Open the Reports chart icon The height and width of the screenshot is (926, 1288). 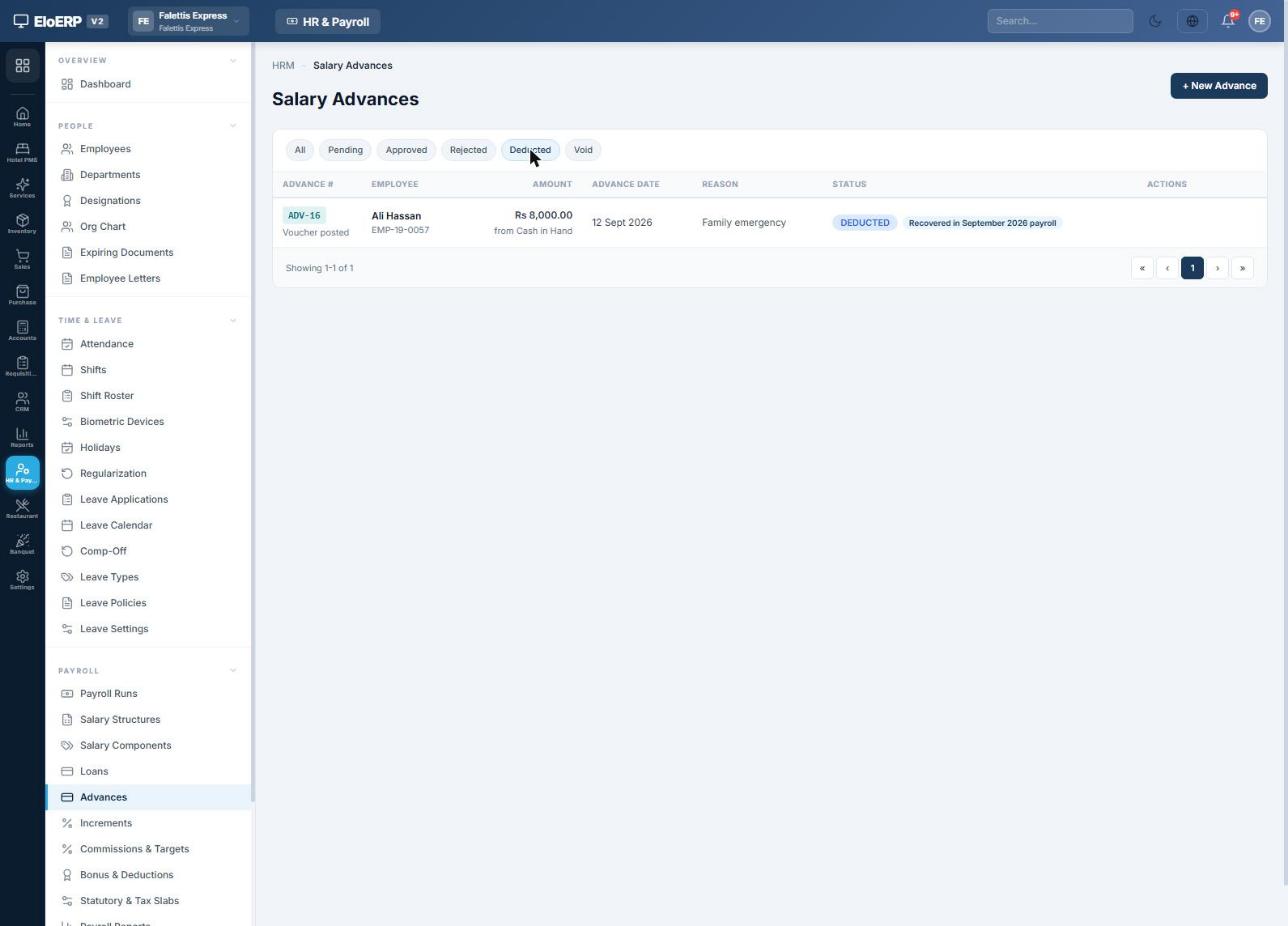(22, 438)
